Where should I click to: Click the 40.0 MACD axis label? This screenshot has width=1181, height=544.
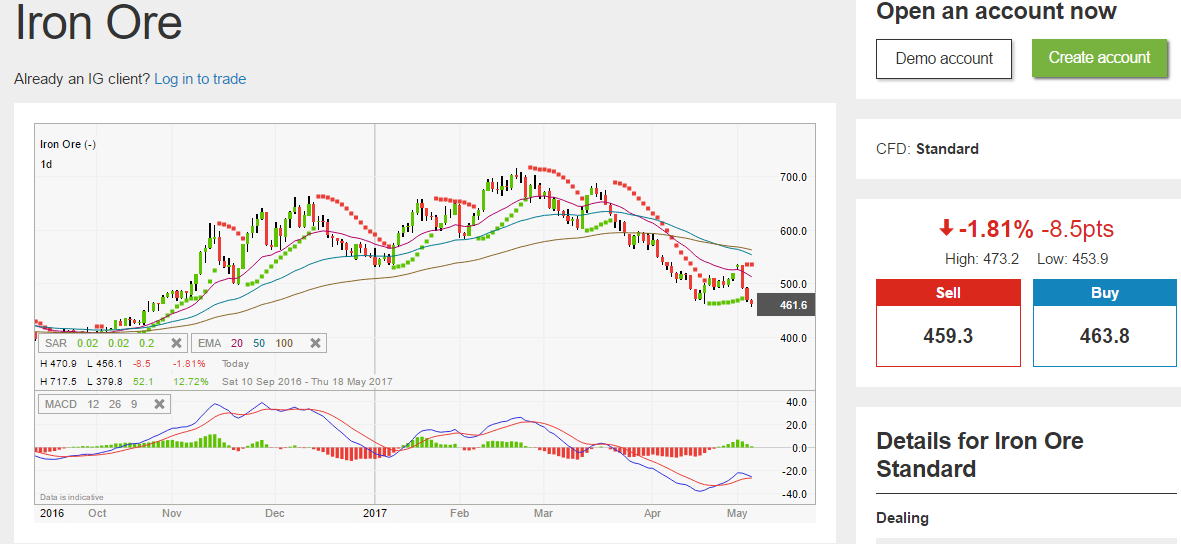(x=796, y=402)
